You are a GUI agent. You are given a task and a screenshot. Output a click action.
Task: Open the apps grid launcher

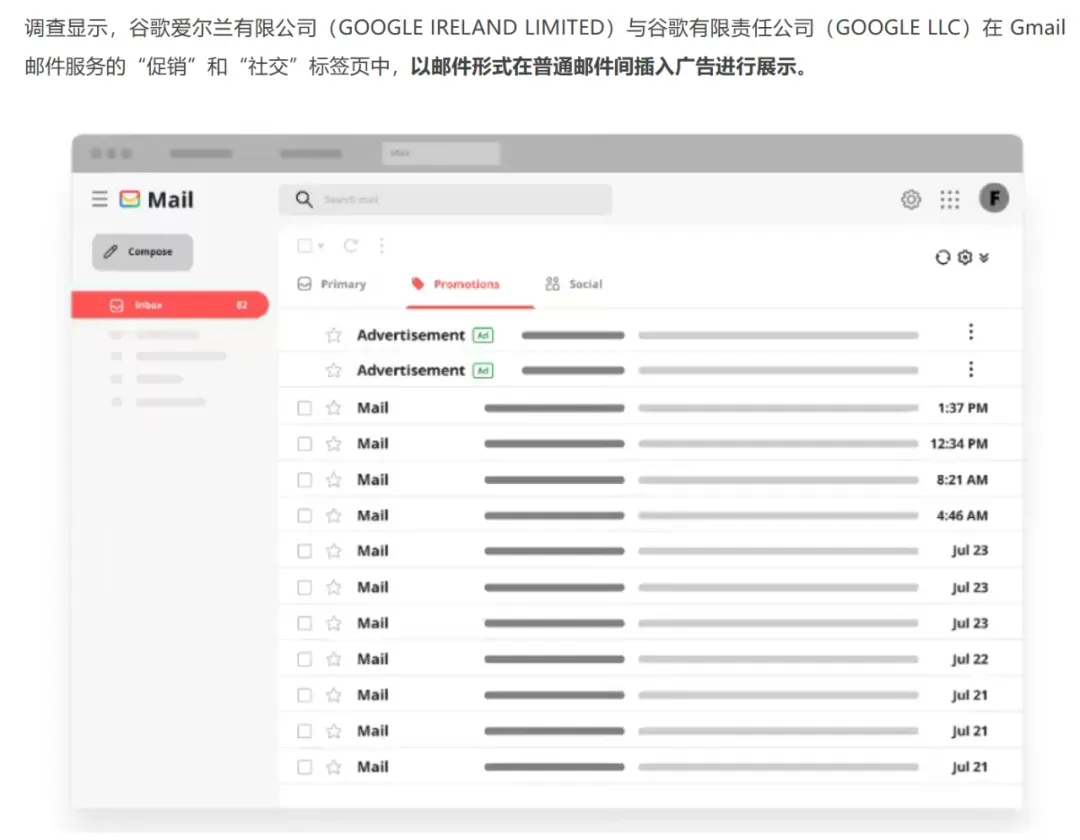click(950, 200)
